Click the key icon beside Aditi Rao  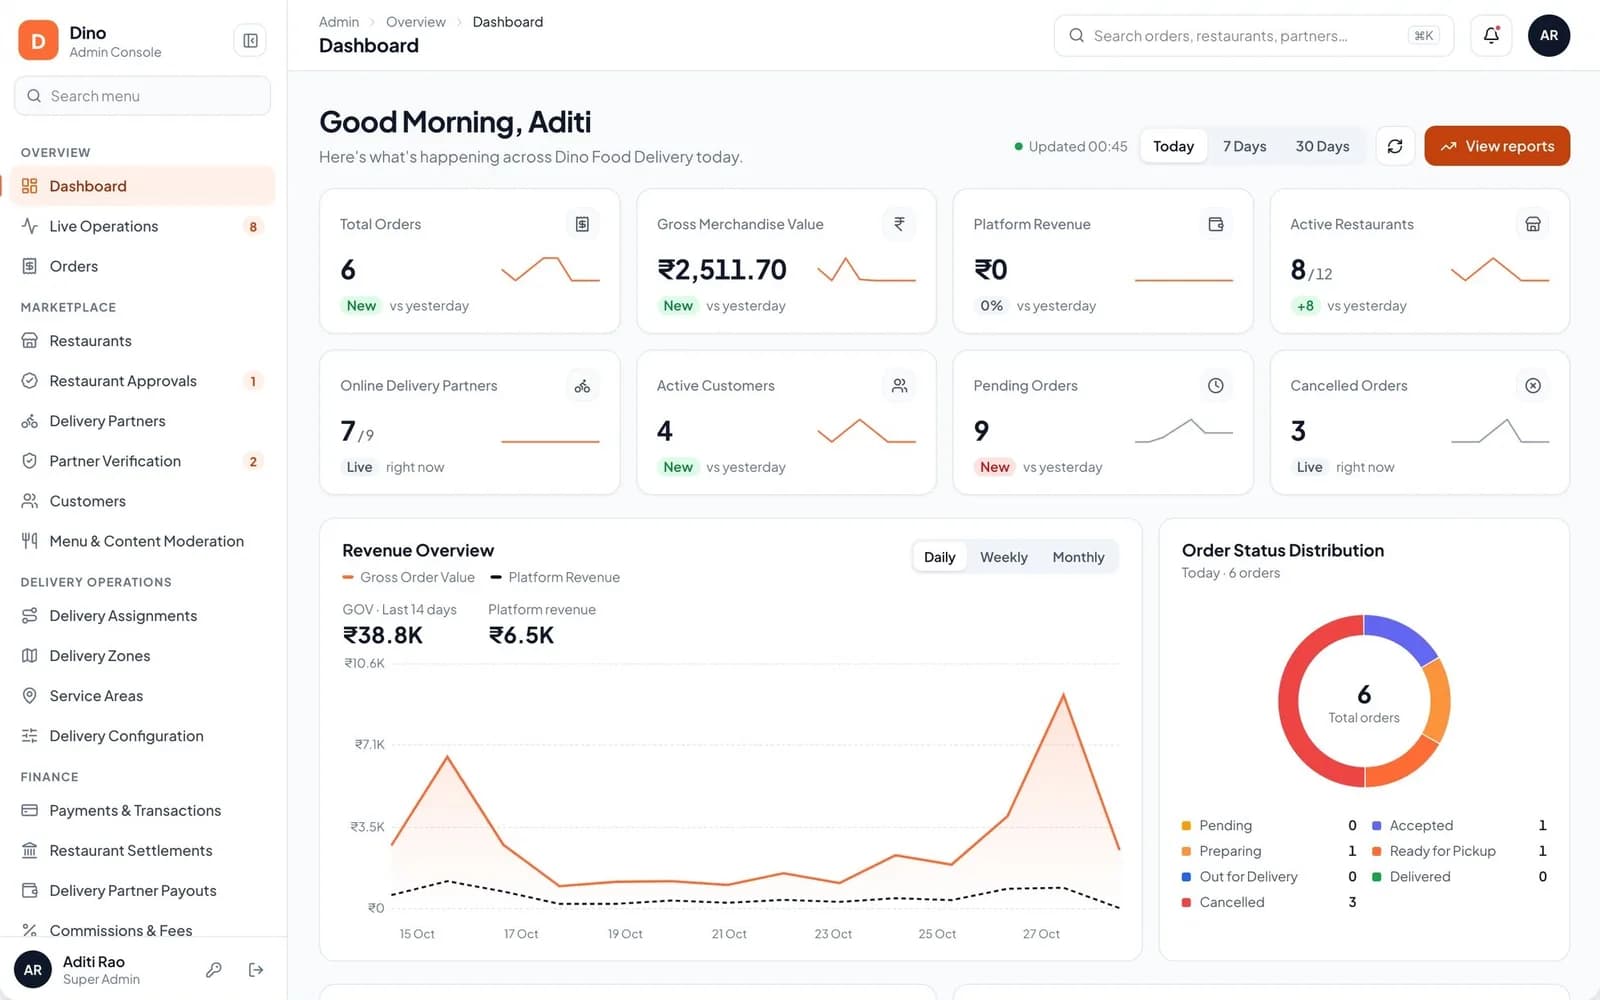coord(214,969)
